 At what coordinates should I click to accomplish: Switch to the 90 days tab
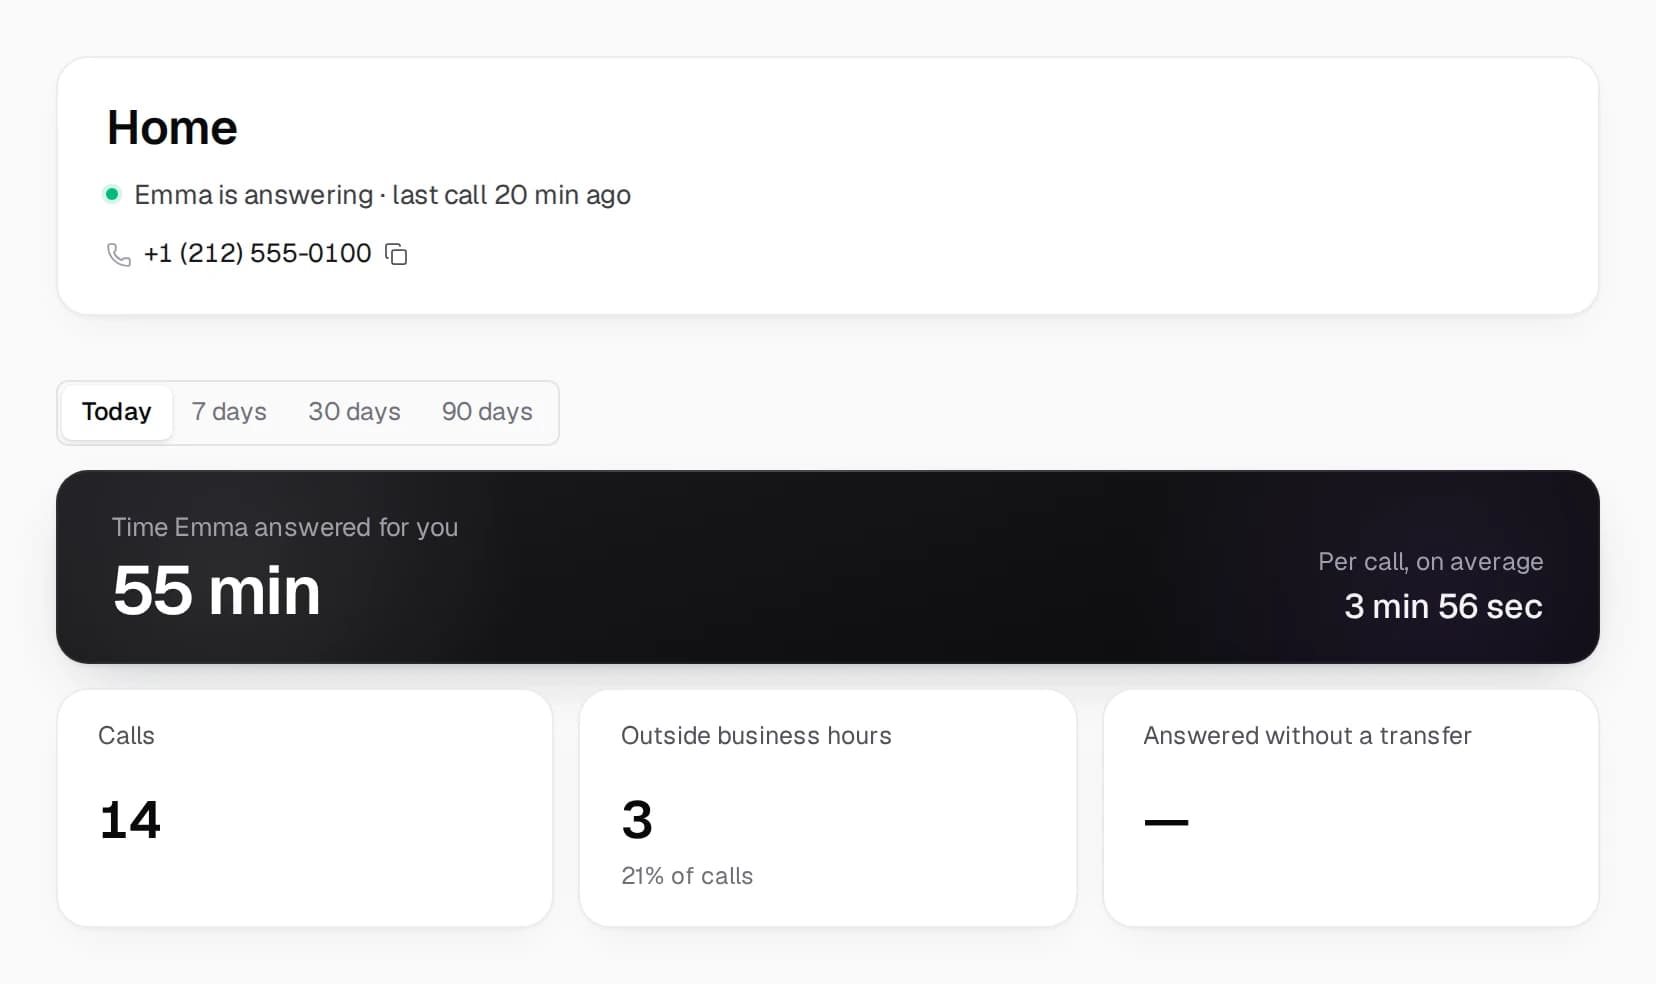point(487,412)
